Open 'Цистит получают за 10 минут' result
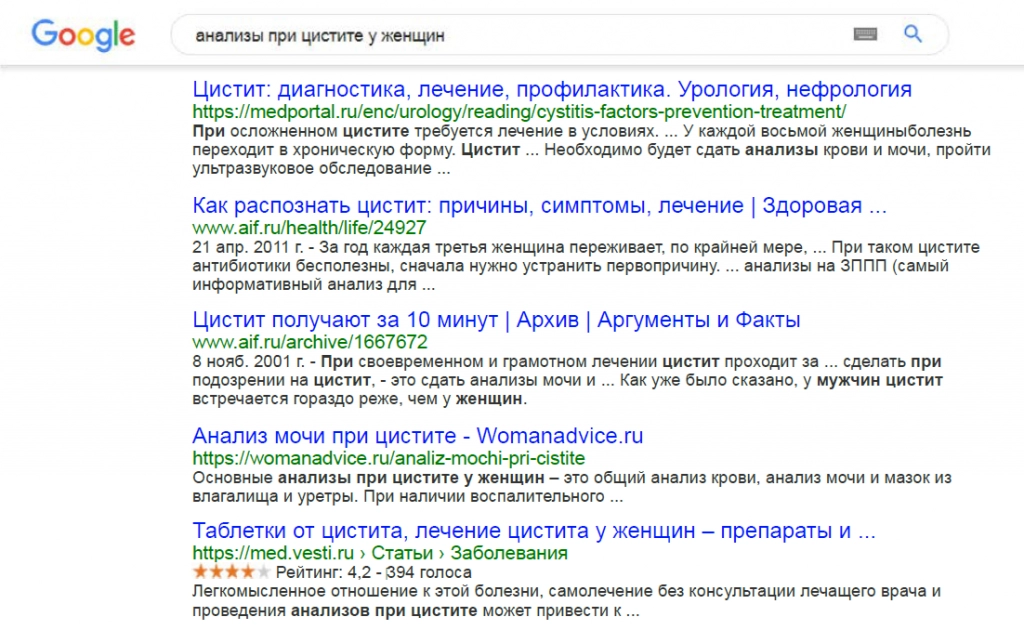Viewport: 1024px width, 630px height. coord(496,320)
